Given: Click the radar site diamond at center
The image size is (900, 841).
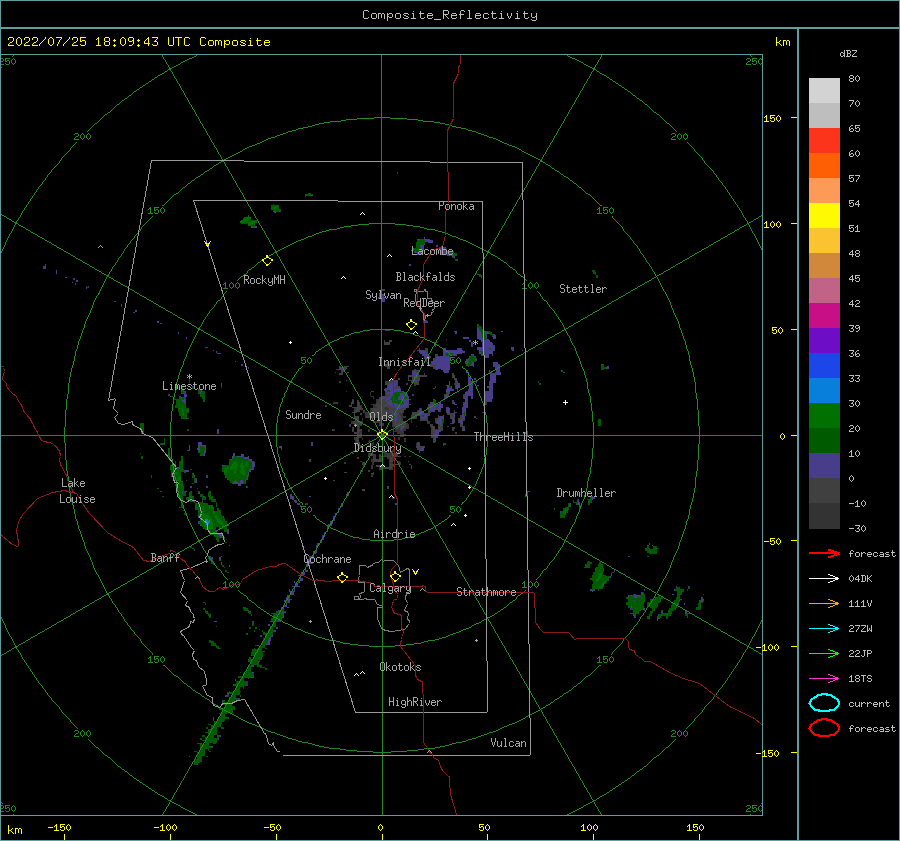Looking at the screenshot, I should [382, 435].
